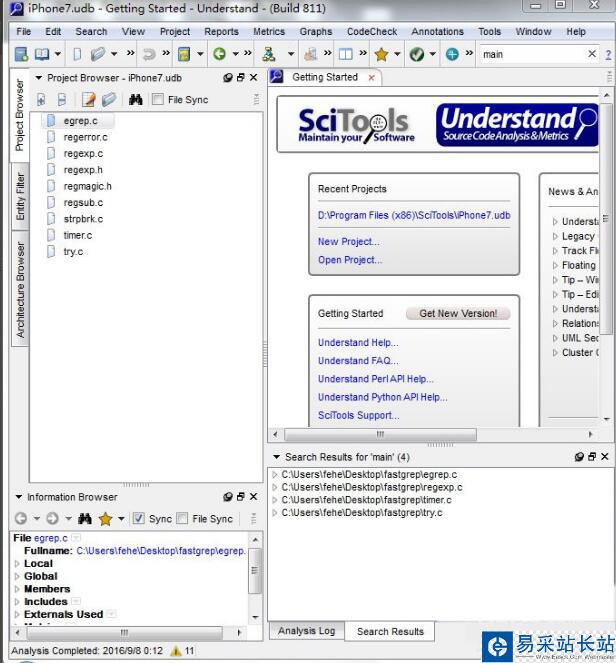Click the Undo arrow icon
Viewport: 616px width, 663px height.
(x=149, y=54)
